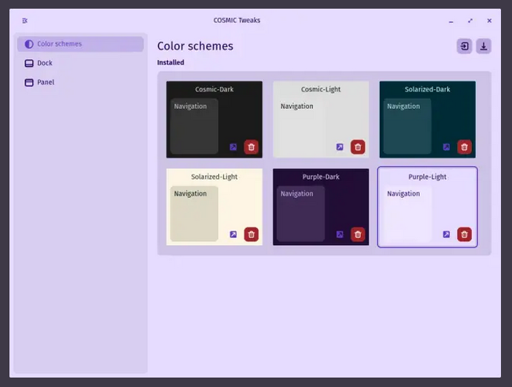Click the download color schemes icon

pos(484,46)
